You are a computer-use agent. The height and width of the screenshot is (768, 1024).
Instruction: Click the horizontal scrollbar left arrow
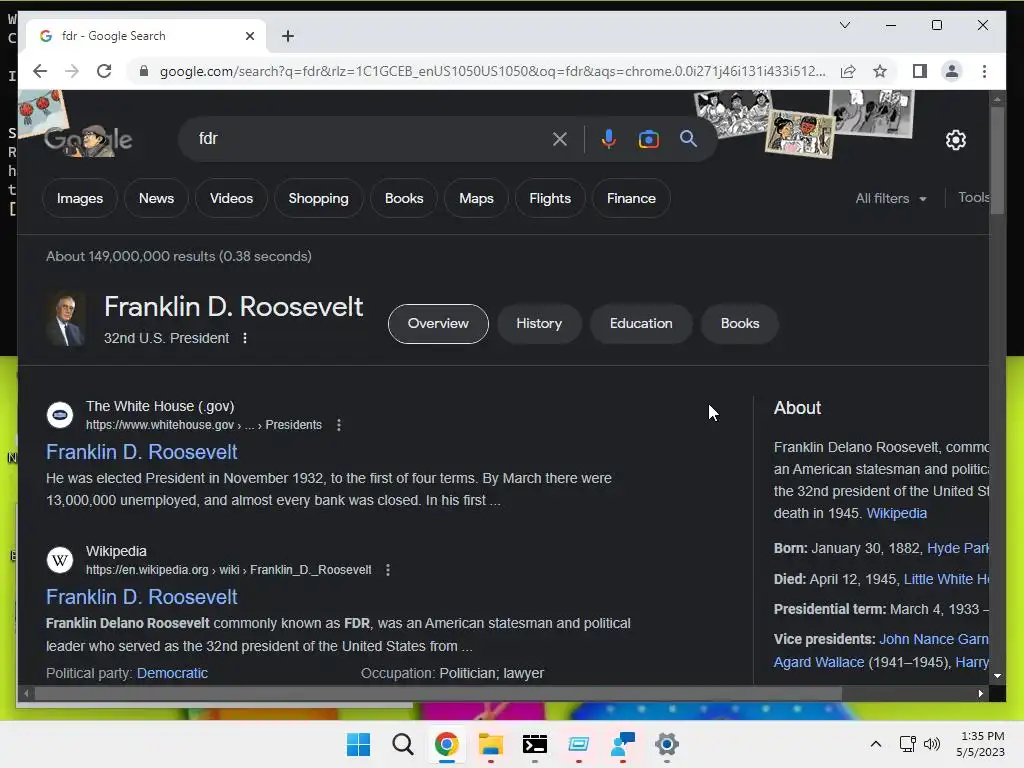pyautogui.click(x=26, y=694)
